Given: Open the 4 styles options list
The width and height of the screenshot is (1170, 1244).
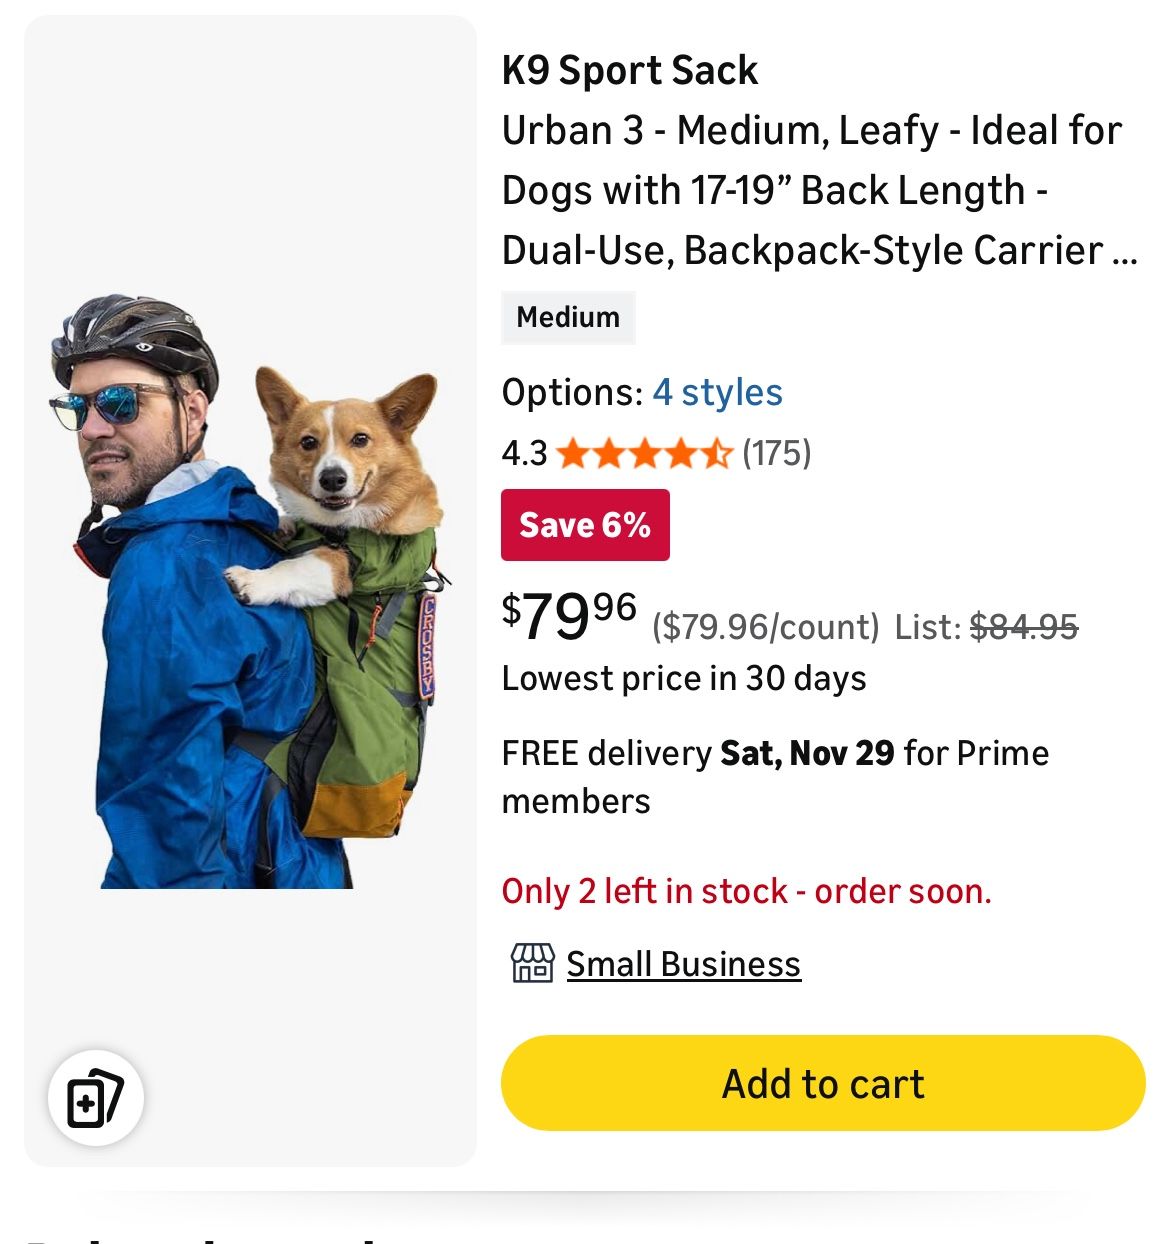Looking at the screenshot, I should pyautogui.click(x=717, y=392).
